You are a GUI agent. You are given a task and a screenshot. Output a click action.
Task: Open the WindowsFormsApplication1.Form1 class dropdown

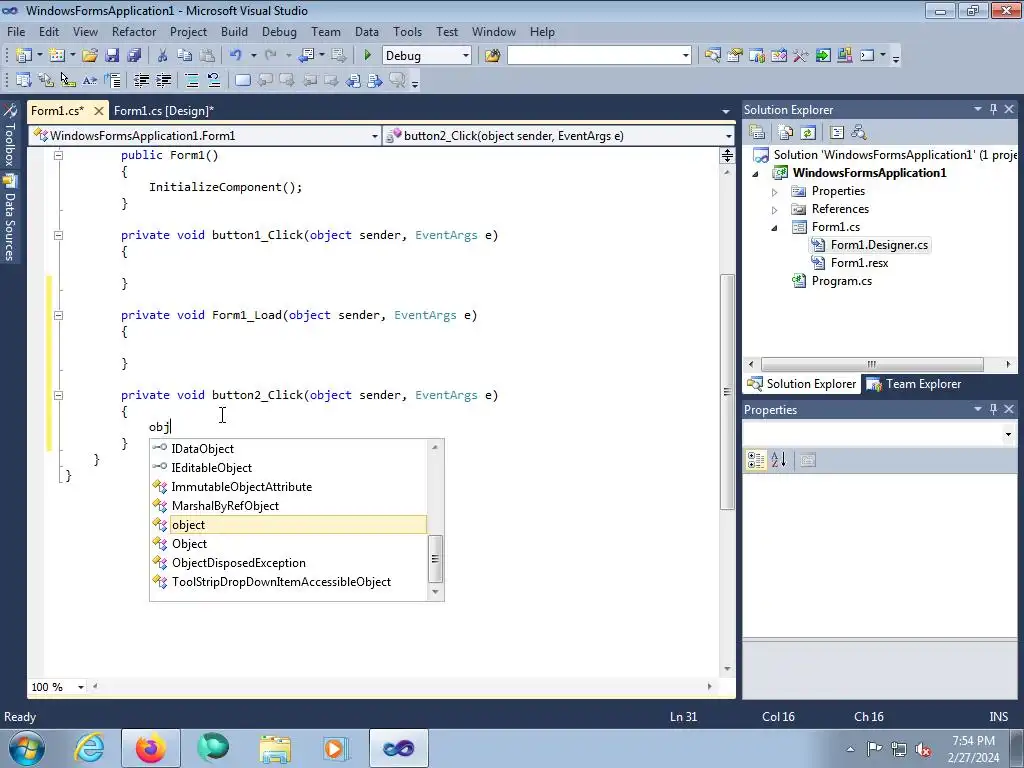click(374, 136)
